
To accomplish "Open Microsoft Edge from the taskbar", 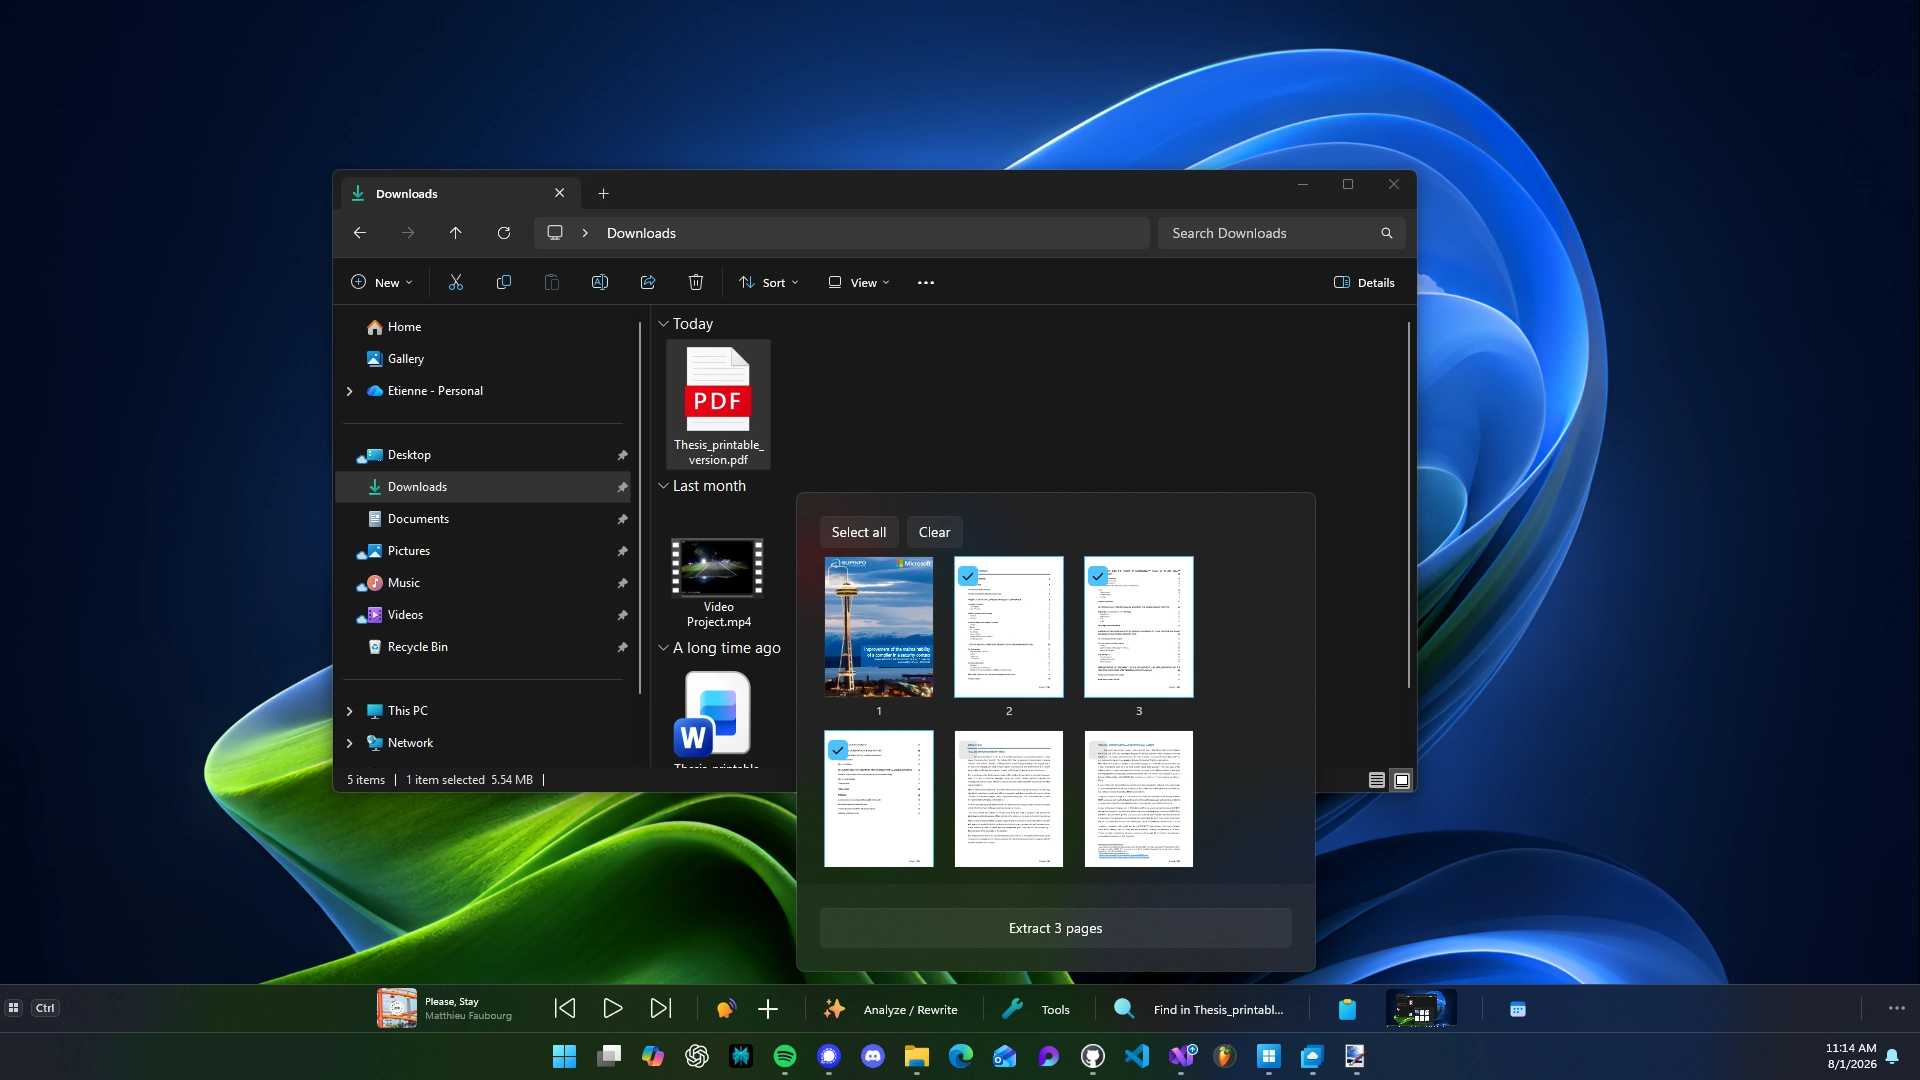I will [961, 1056].
